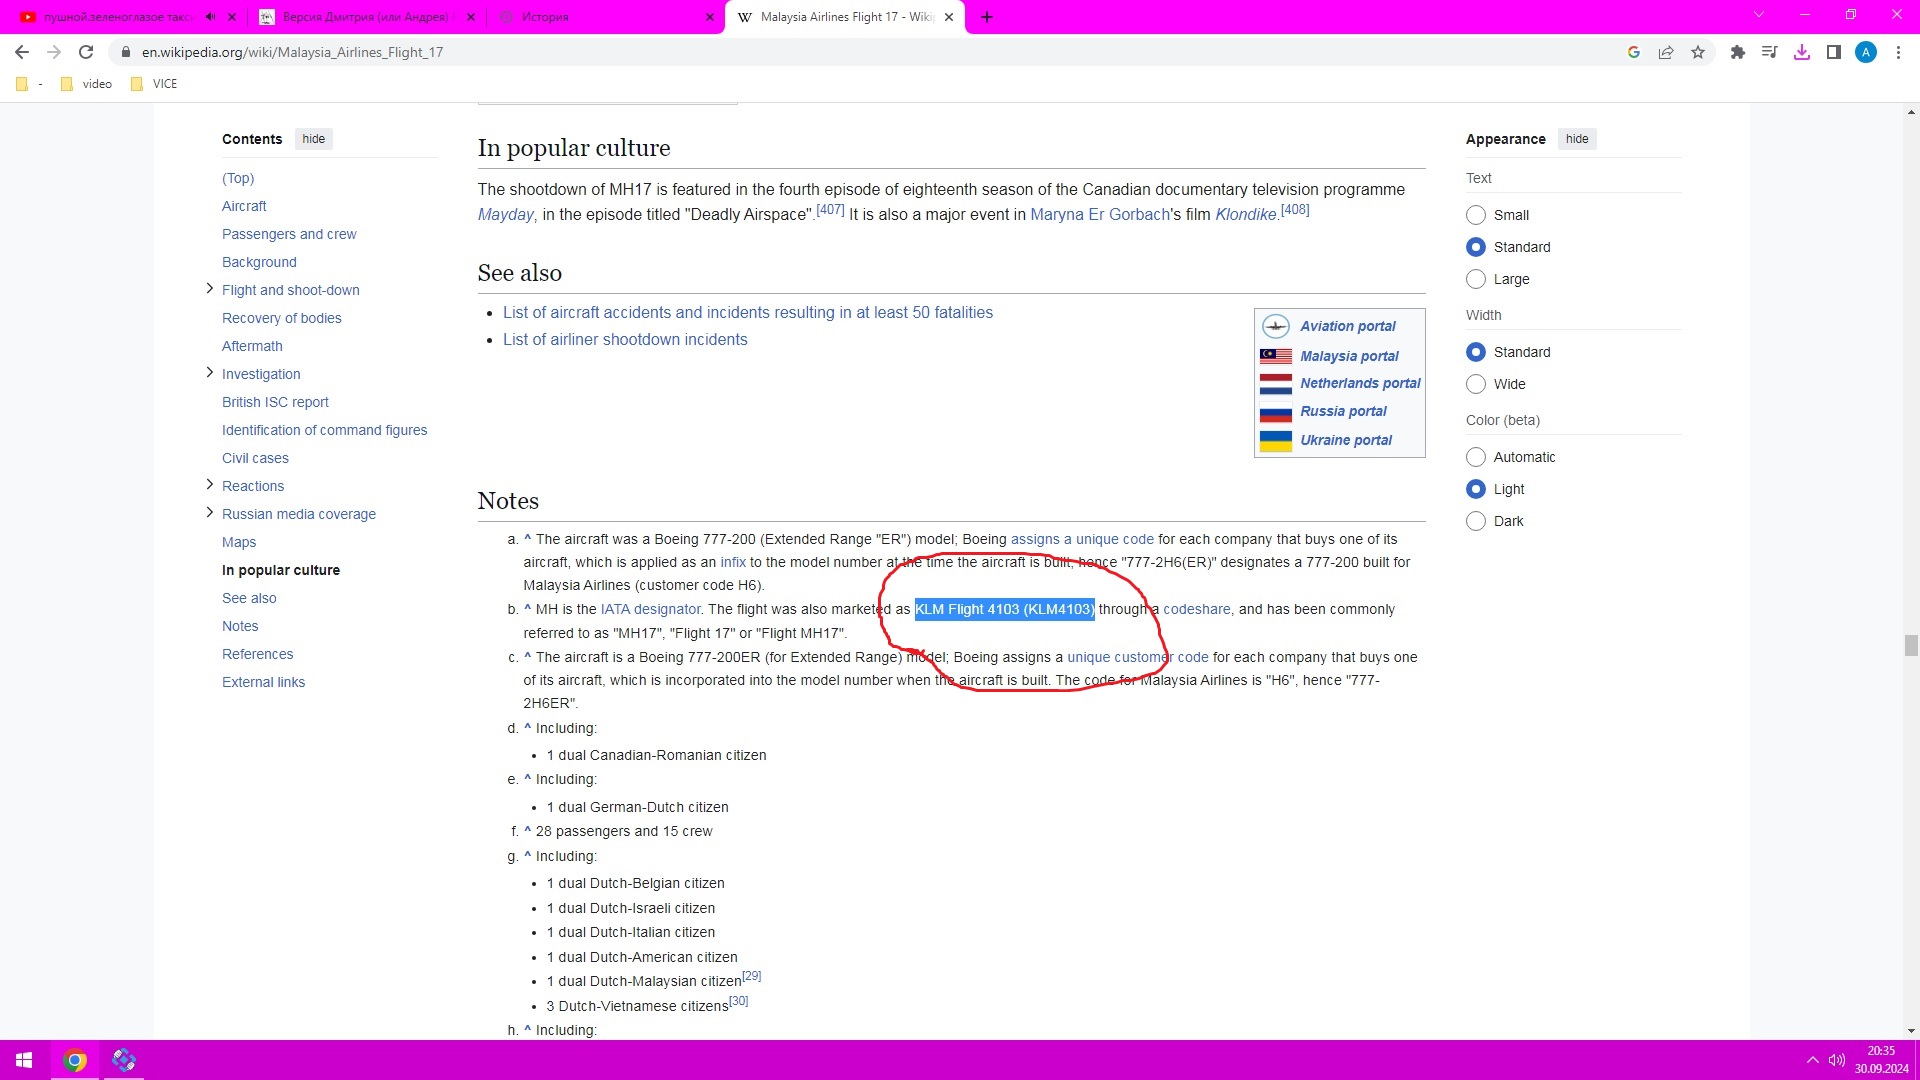
Task: Open the Chrome profile avatar
Action: [1866, 52]
